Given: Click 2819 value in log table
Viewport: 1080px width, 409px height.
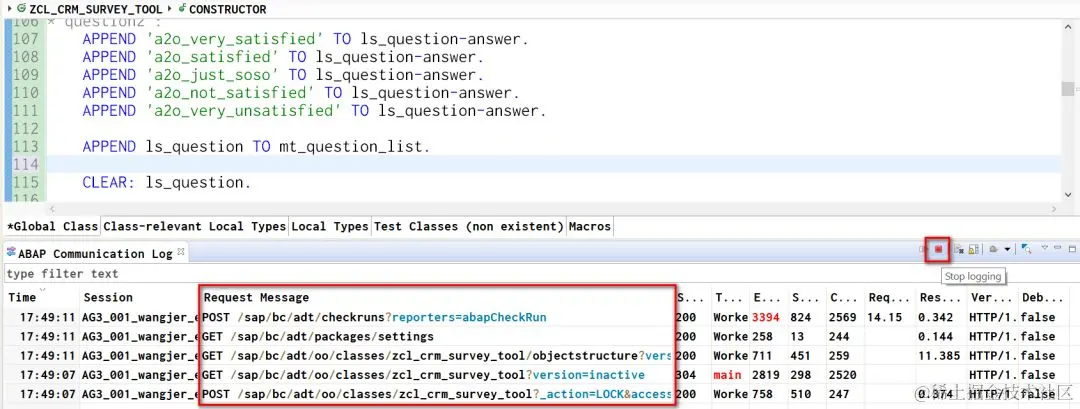Looking at the screenshot, I should pos(766,375).
